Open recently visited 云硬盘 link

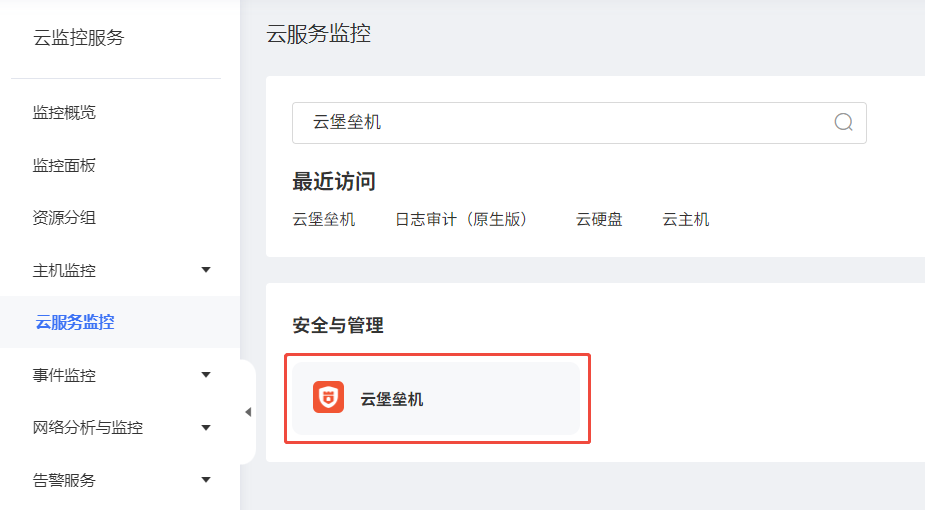click(x=599, y=219)
